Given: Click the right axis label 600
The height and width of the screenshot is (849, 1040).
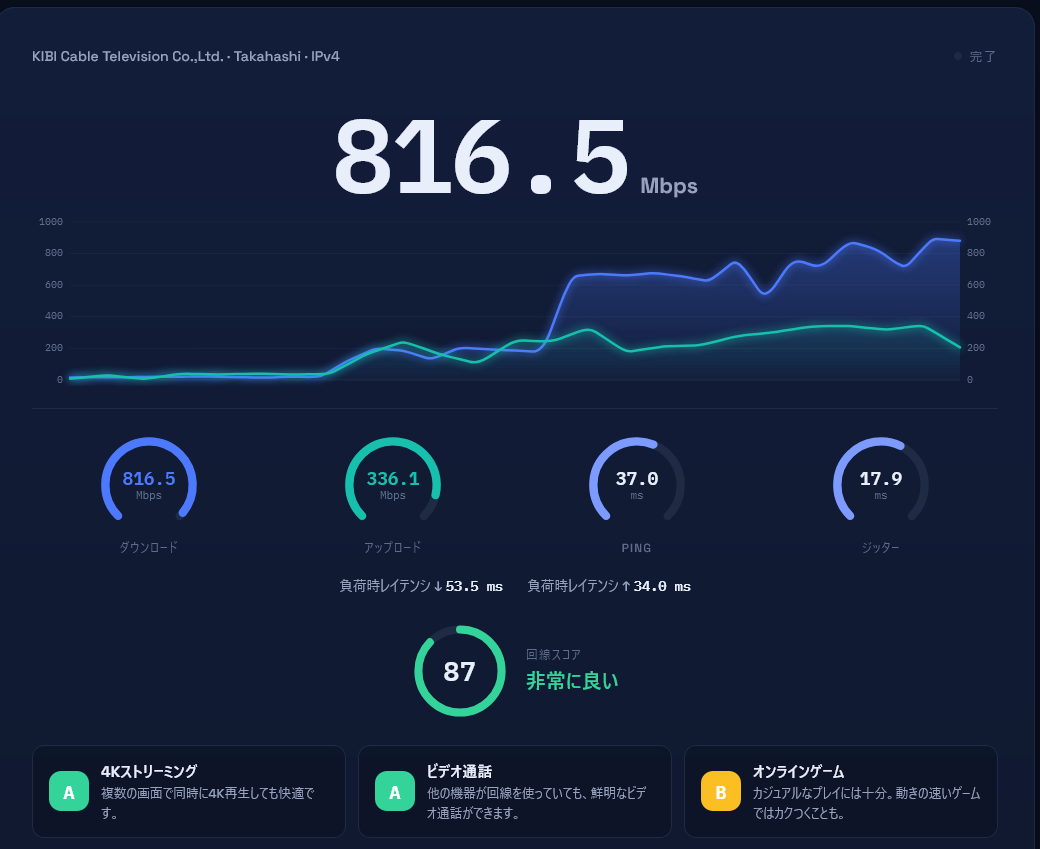Looking at the screenshot, I should tap(976, 285).
